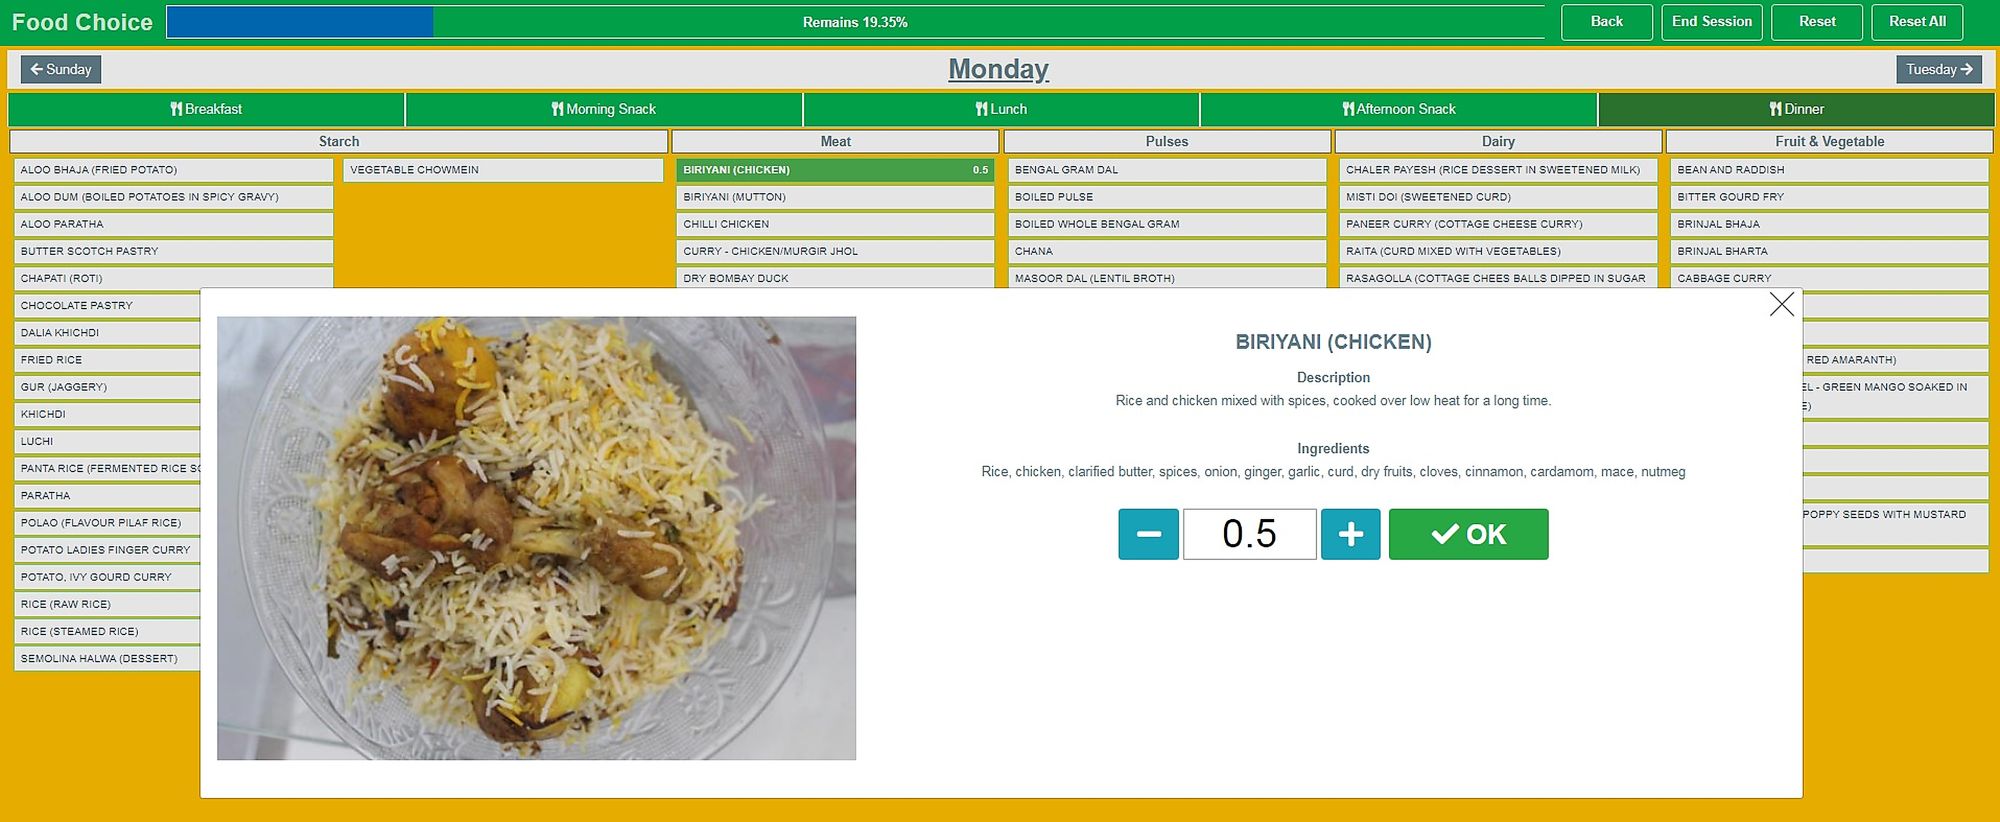Switch to Afternoon Snack tab
This screenshot has width=2000, height=822.
pos(1398,109)
